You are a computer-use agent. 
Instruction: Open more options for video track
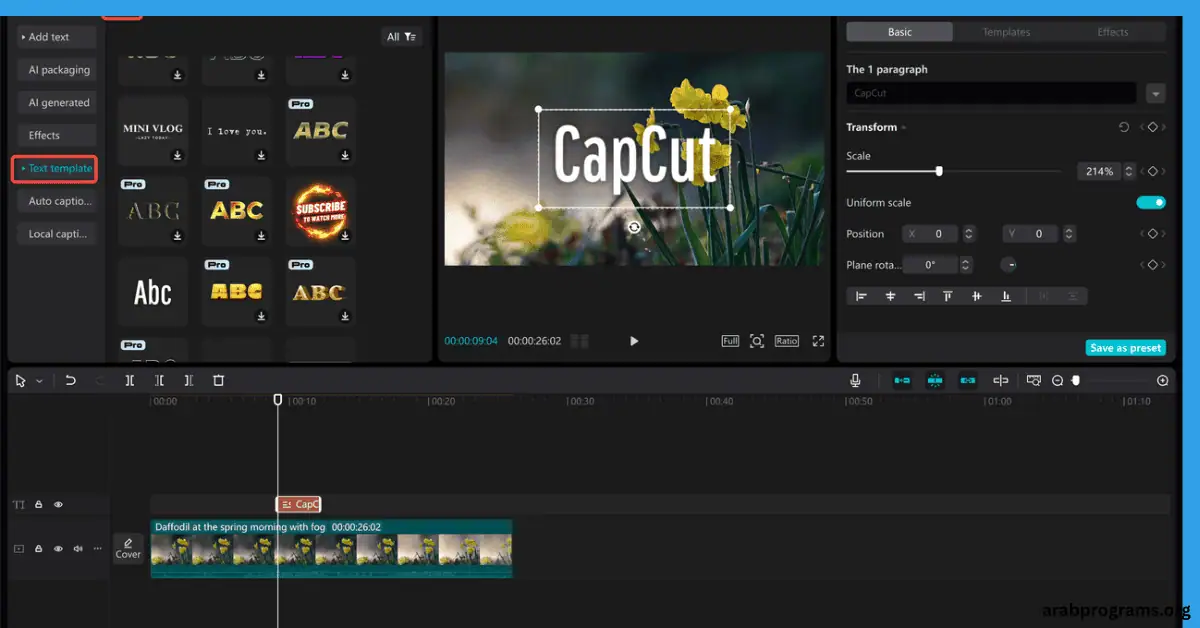click(98, 549)
